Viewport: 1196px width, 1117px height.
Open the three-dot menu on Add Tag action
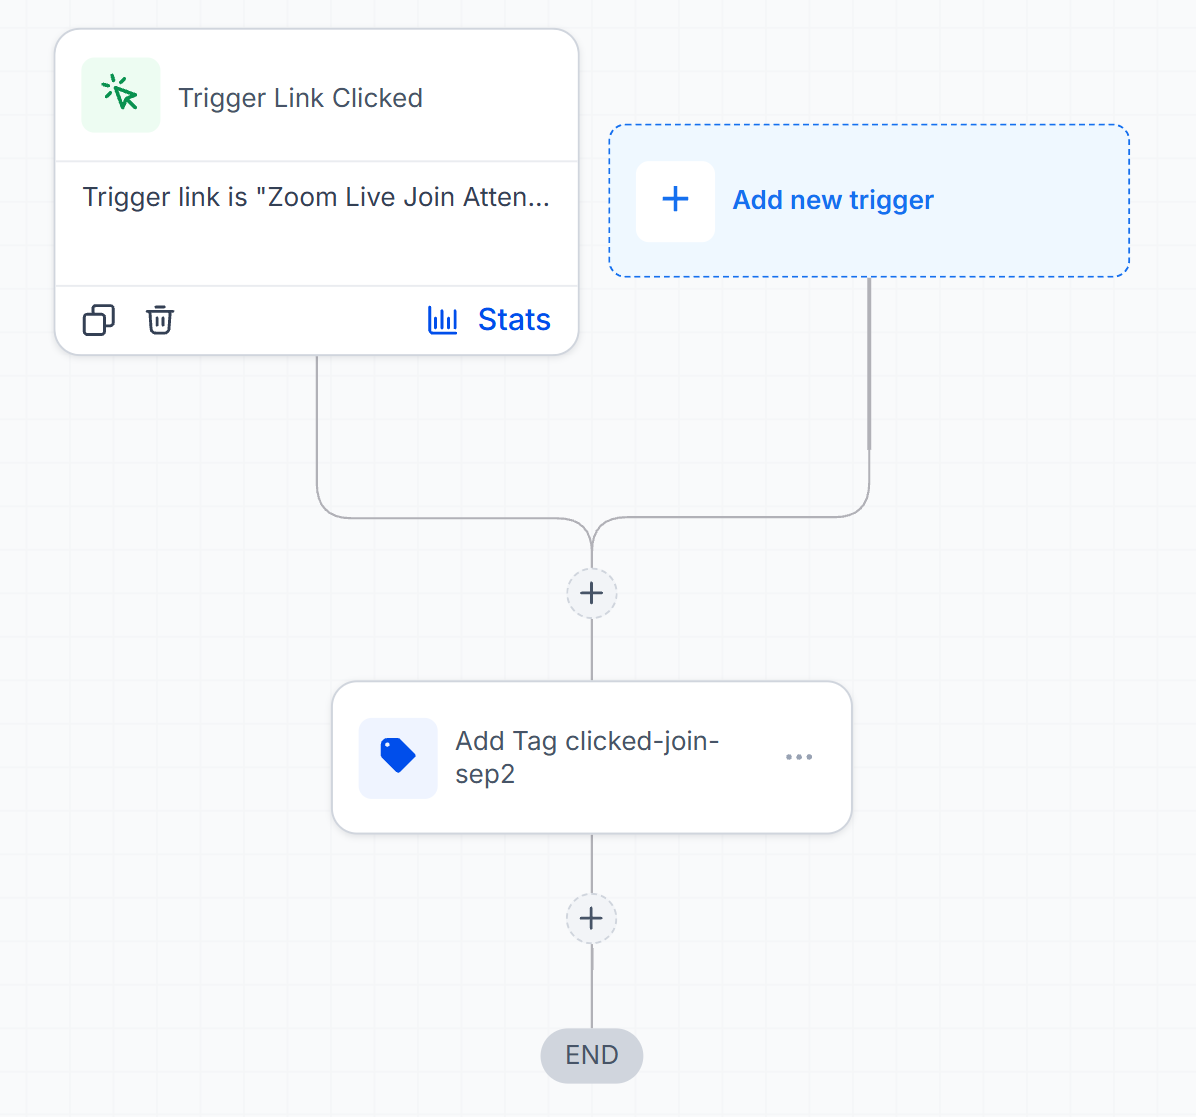click(799, 757)
